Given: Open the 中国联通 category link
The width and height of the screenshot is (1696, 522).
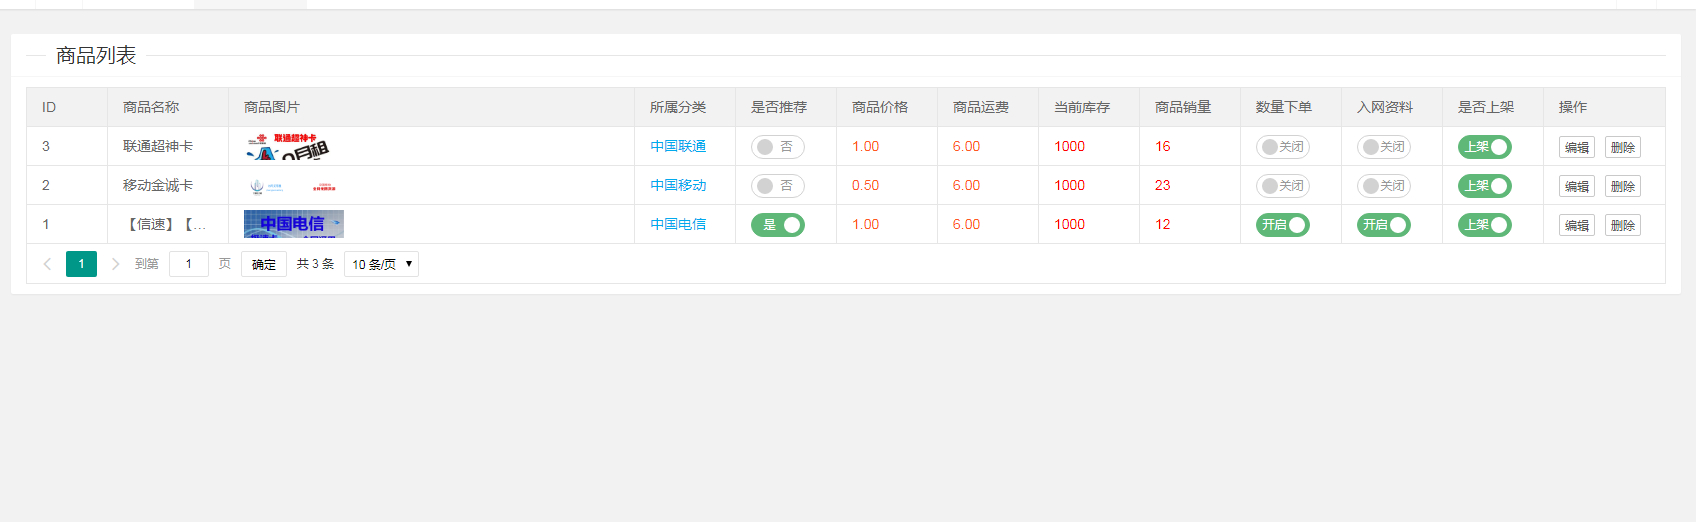Looking at the screenshot, I should [678, 146].
